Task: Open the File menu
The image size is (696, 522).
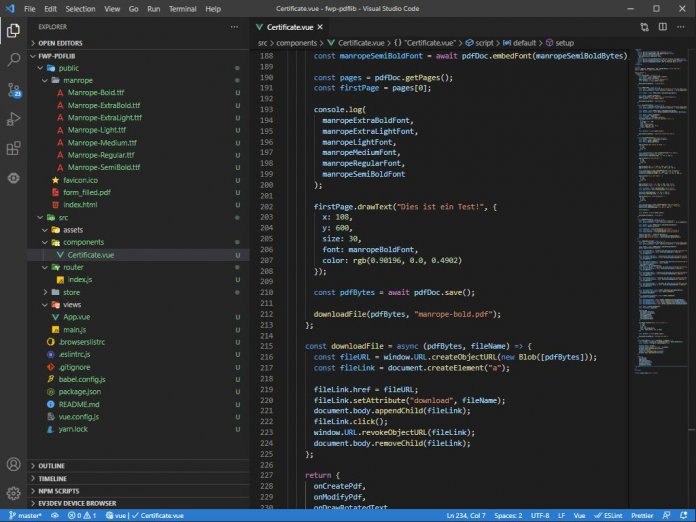Action: 30,9
